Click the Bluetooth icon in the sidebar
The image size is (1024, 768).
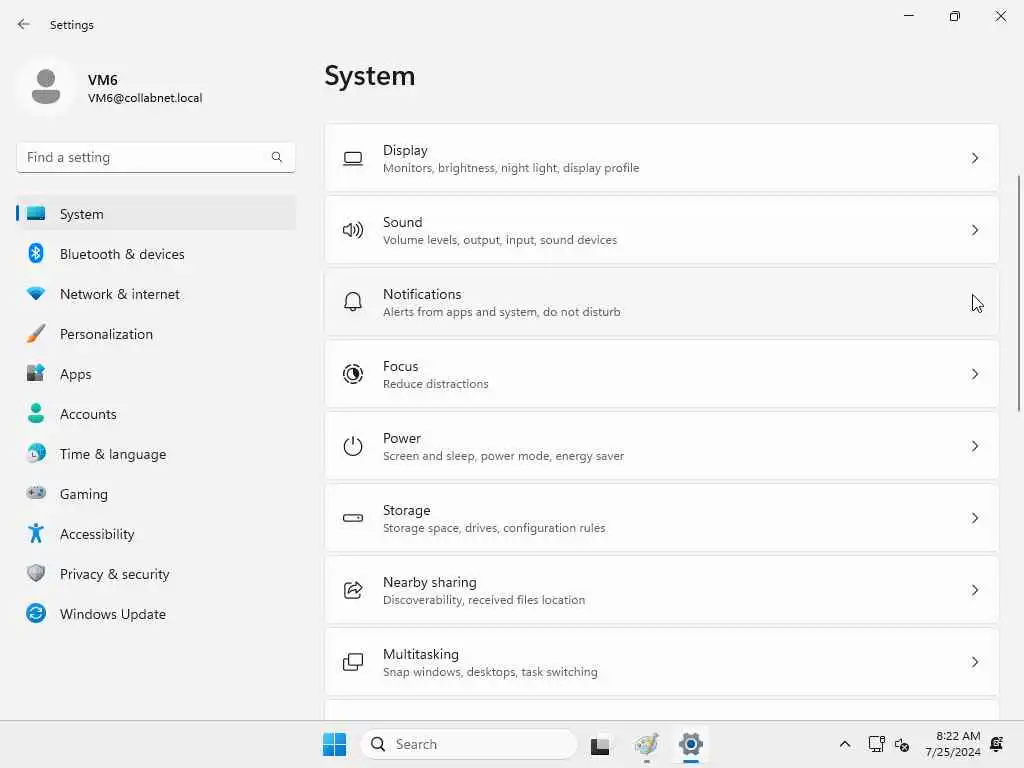36,253
